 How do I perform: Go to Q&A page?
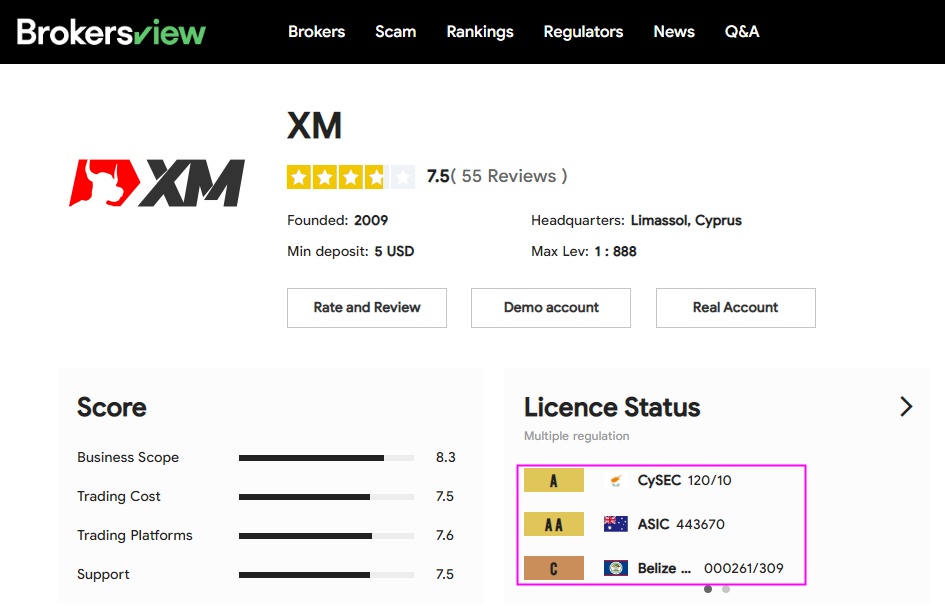click(x=742, y=31)
